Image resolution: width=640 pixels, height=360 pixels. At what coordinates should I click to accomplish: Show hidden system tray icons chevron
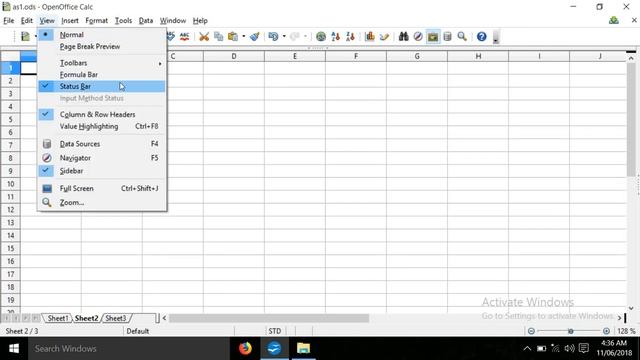click(x=527, y=348)
